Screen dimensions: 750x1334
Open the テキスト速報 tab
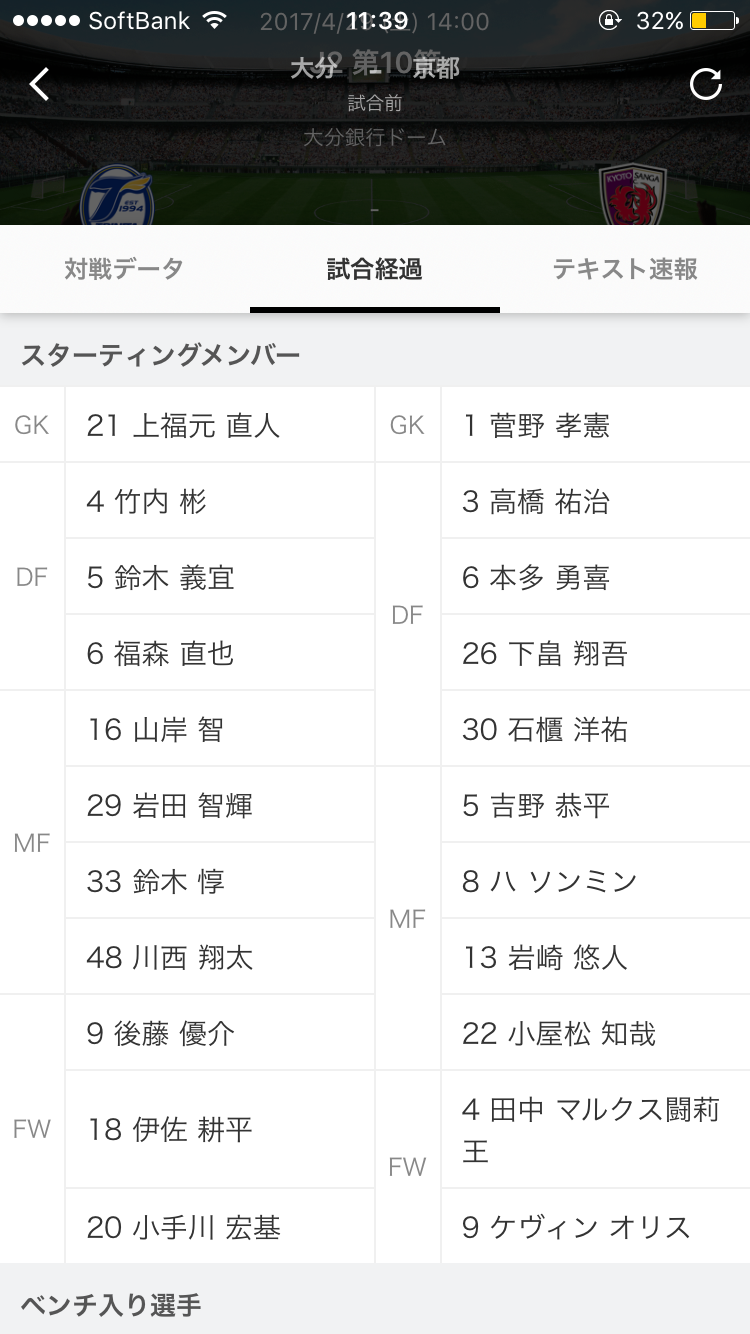tap(625, 269)
